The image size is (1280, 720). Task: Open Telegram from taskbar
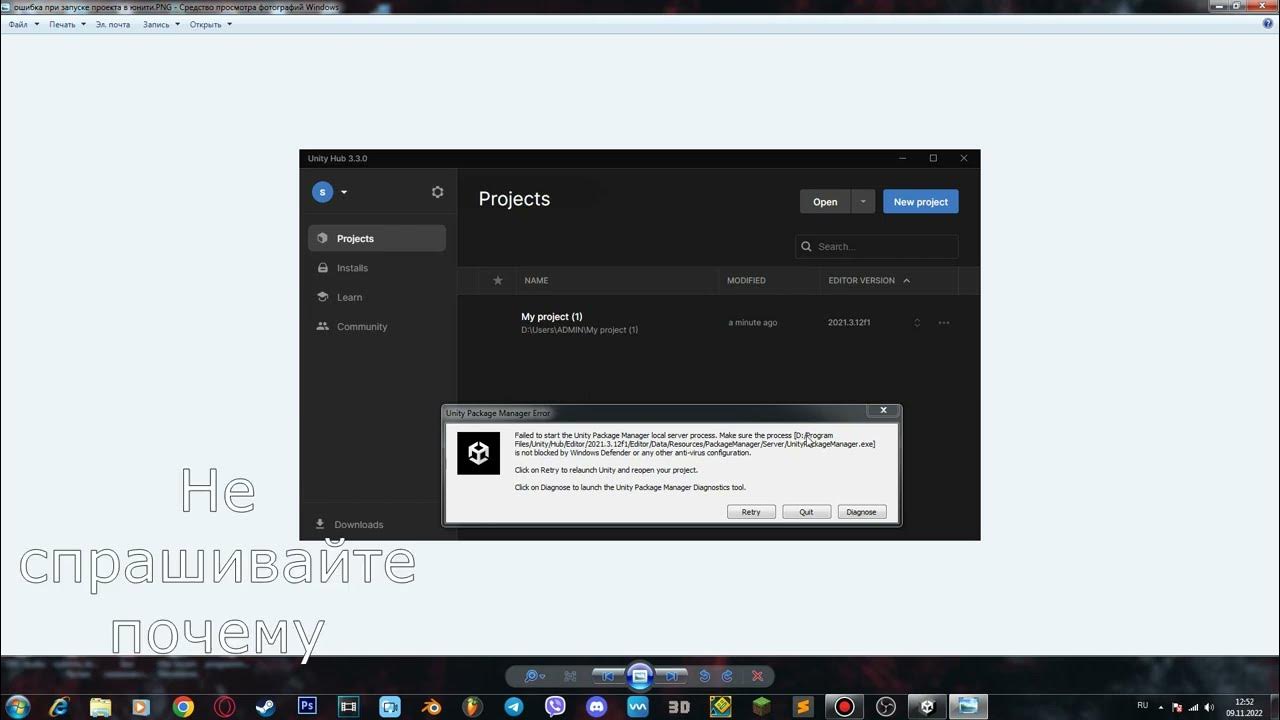(513, 707)
